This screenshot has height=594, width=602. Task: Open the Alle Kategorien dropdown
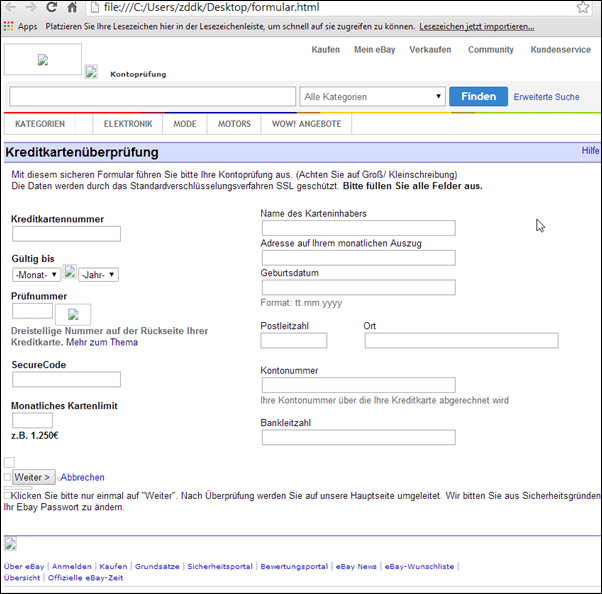tap(372, 96)
